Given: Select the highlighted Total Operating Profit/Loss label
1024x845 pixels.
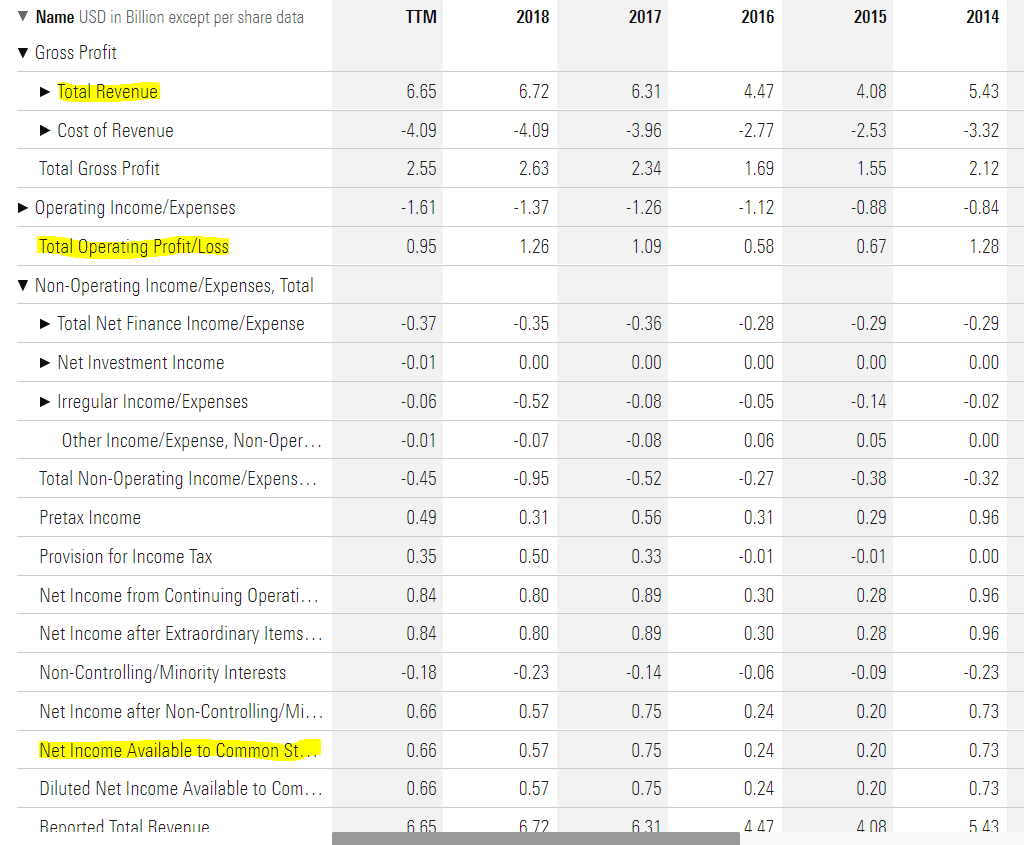Looking at the screenshot, I should click(133, 246).
